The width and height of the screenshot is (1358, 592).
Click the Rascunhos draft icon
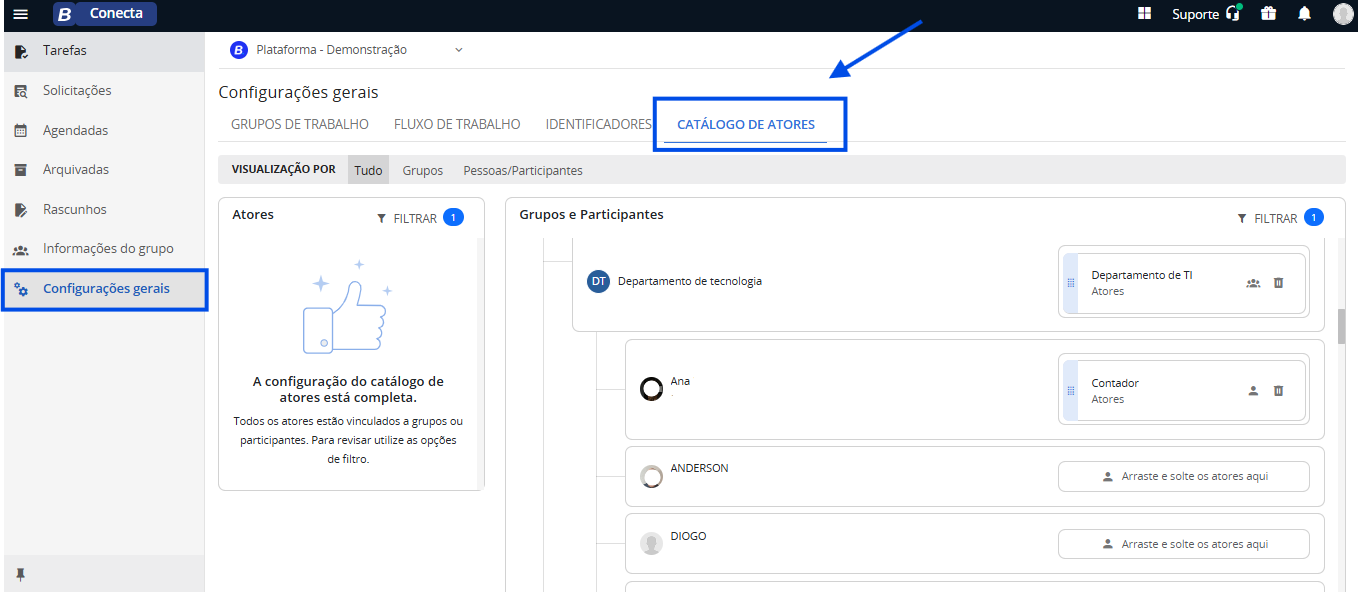pyautogui.click(x=21, y=210)
